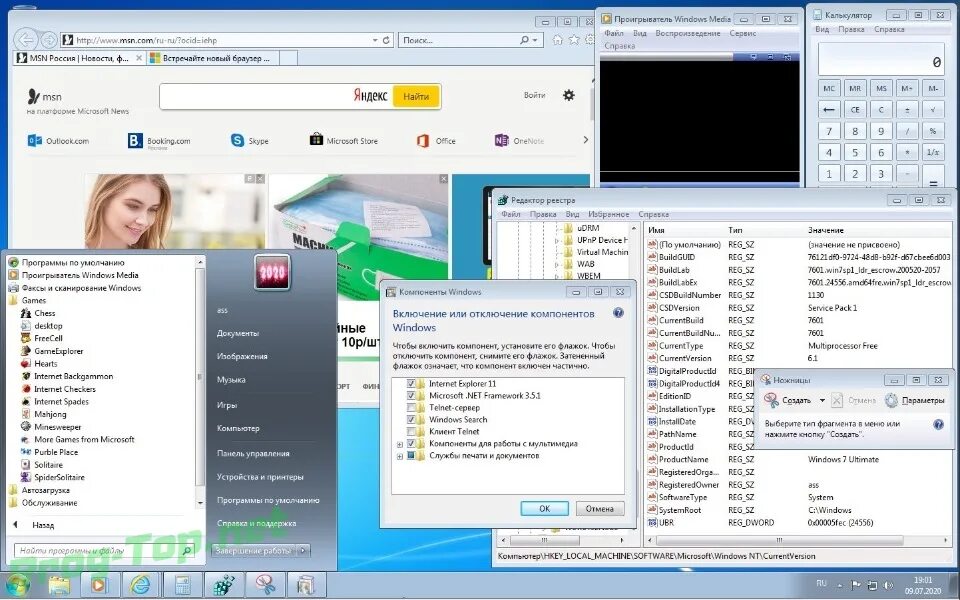Open Microsoft Store shortcut on MSN
This screenshot has width=960, height=600.
point(343,141)
